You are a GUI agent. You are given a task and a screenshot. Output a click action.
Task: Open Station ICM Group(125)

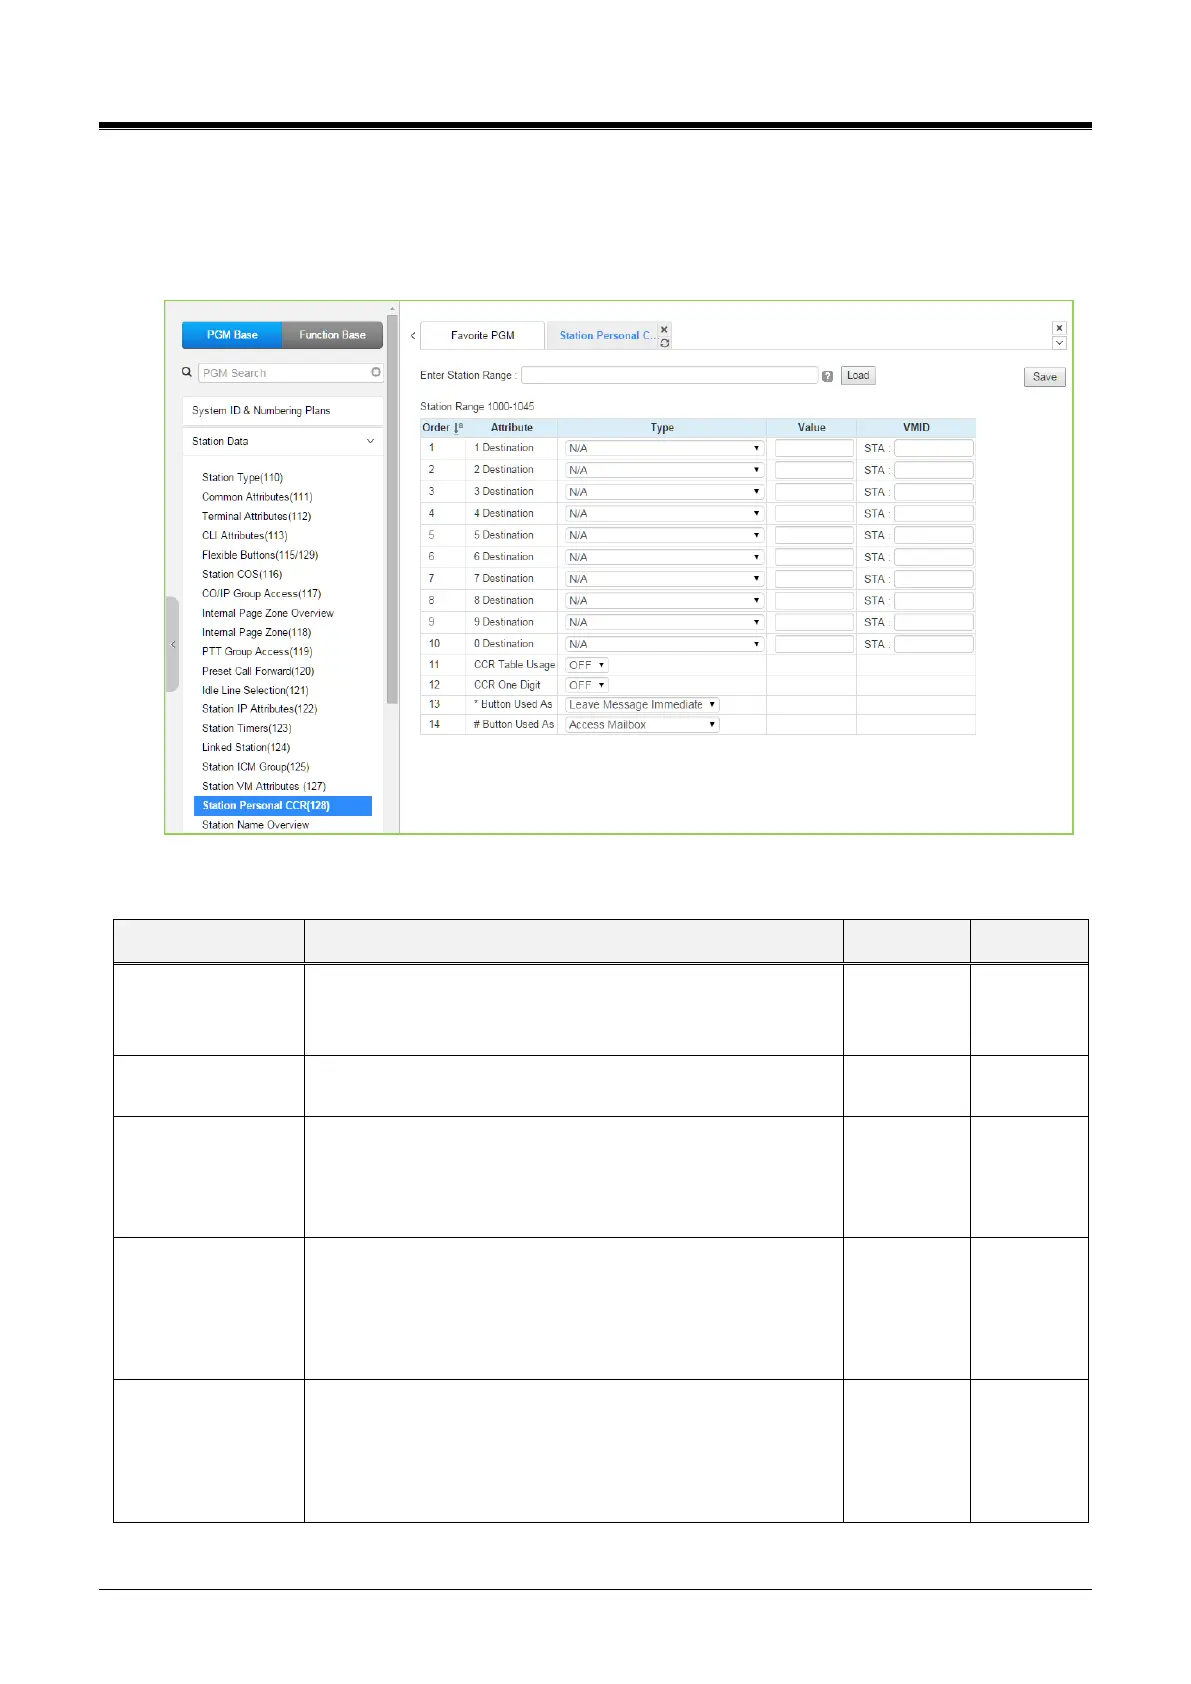click(x=255, y=767)
